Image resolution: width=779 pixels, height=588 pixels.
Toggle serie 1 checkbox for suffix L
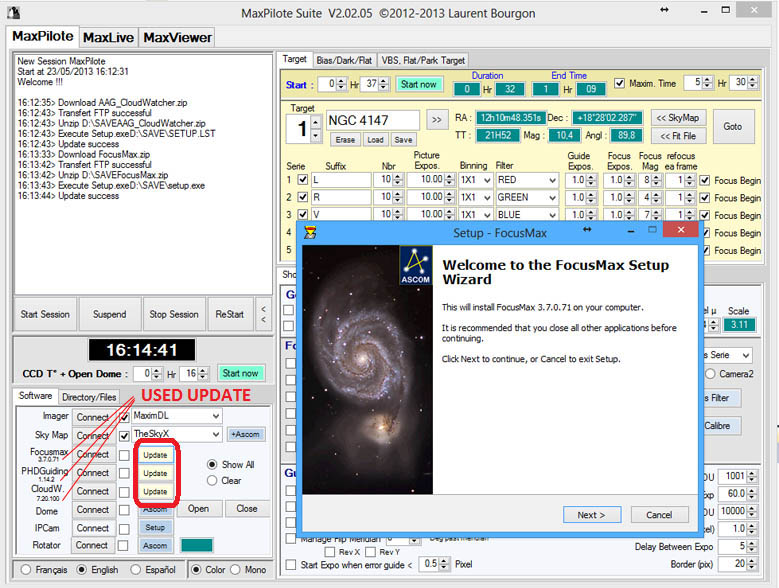[303, 179]
